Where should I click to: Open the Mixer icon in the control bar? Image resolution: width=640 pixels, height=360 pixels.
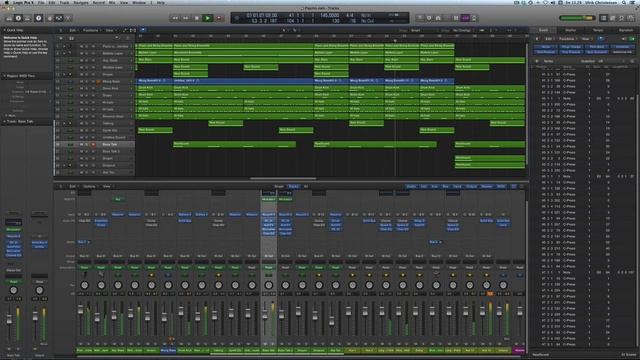[59, 18]
